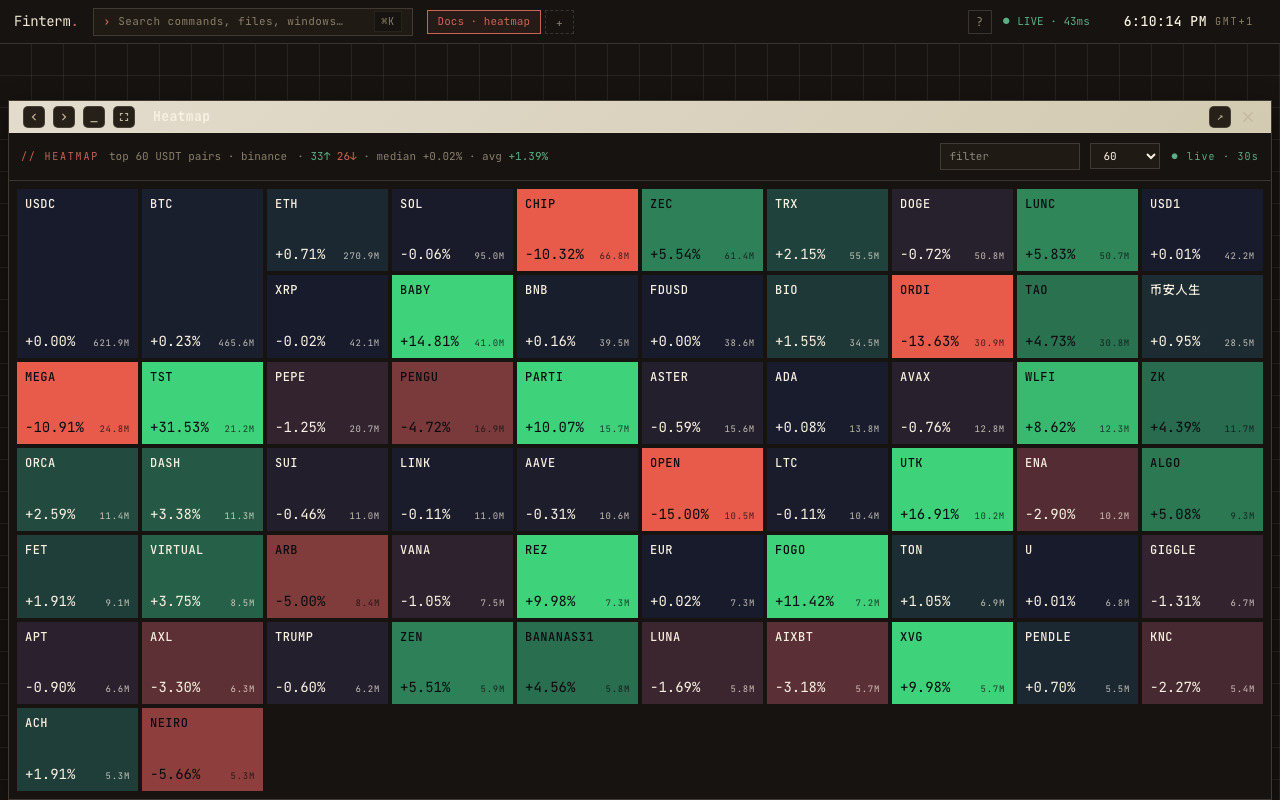This screenshot has width=1280, height=800.
Task: Select the ETH +0.71% tile
Action: [x=327, y=230]
